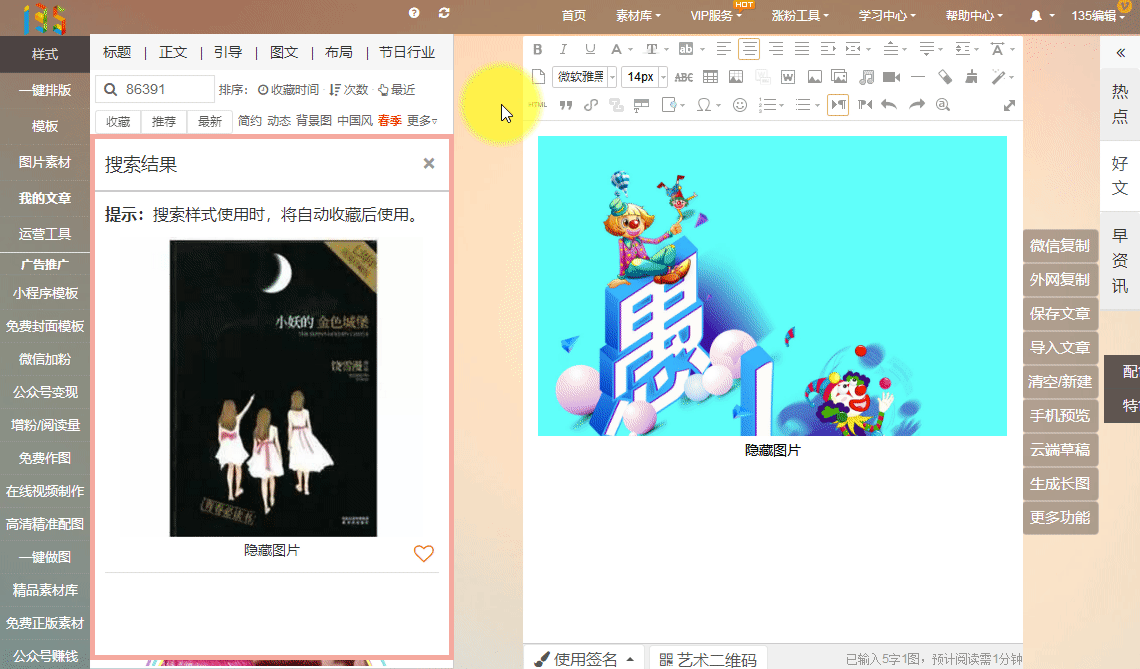Insert a table into the article
The height and width of the screenshot is (669, 1140).
pos(710,77)
